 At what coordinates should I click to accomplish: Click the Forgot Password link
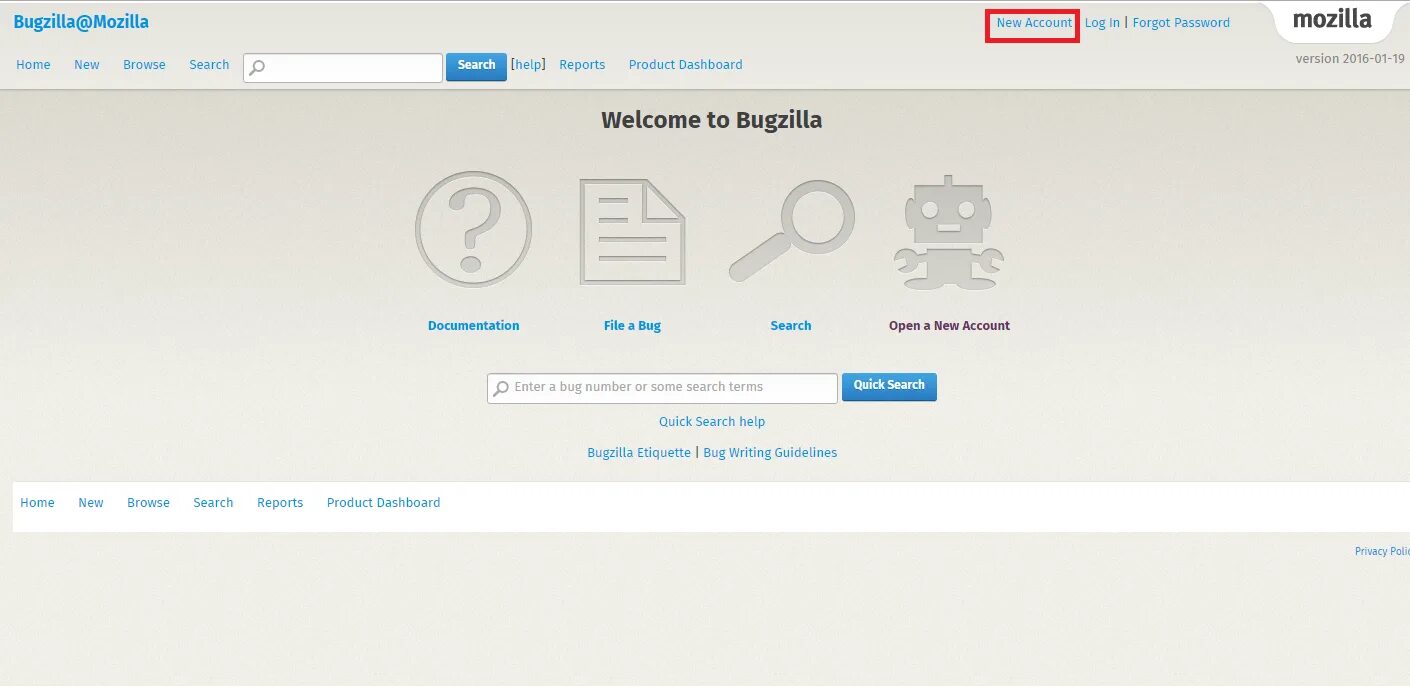click(1181, 23)
